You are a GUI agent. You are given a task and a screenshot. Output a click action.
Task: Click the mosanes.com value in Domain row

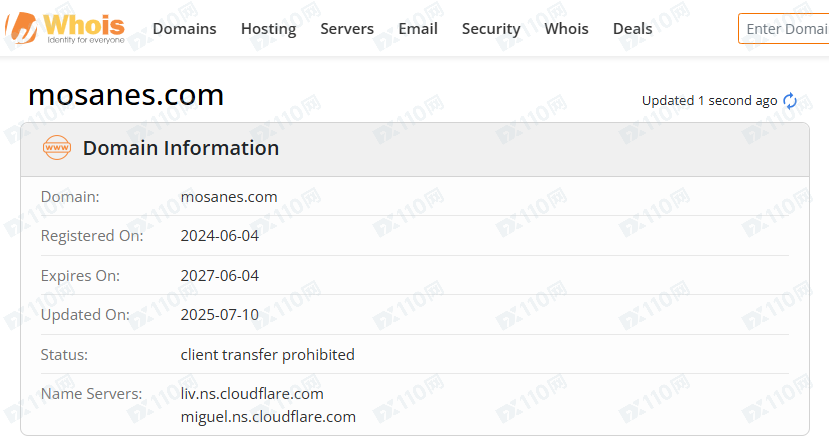[229, 197]
